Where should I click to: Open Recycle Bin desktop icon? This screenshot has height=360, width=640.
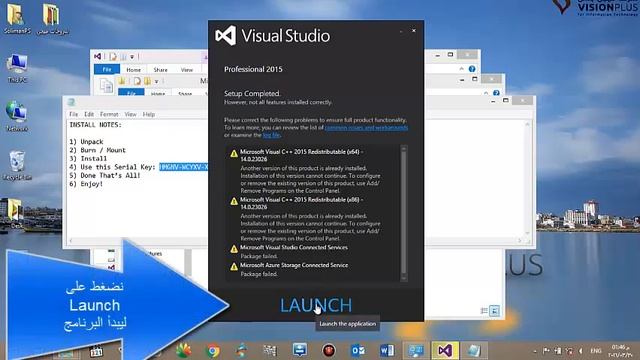17,165
